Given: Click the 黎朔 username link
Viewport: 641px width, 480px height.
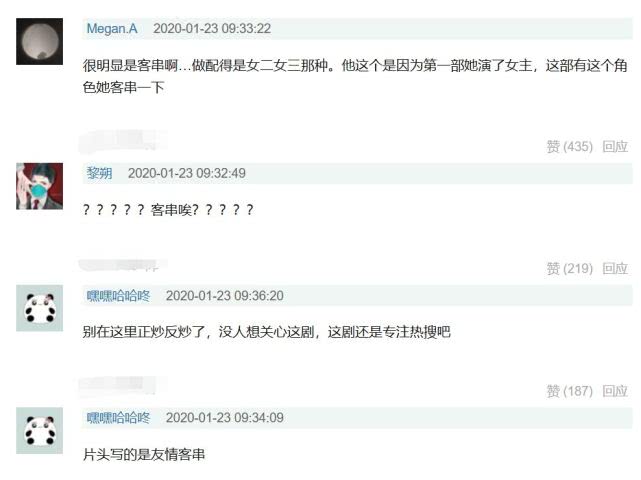Looking at the screenshot, I should pyautogui.click(x=99, y=173).
